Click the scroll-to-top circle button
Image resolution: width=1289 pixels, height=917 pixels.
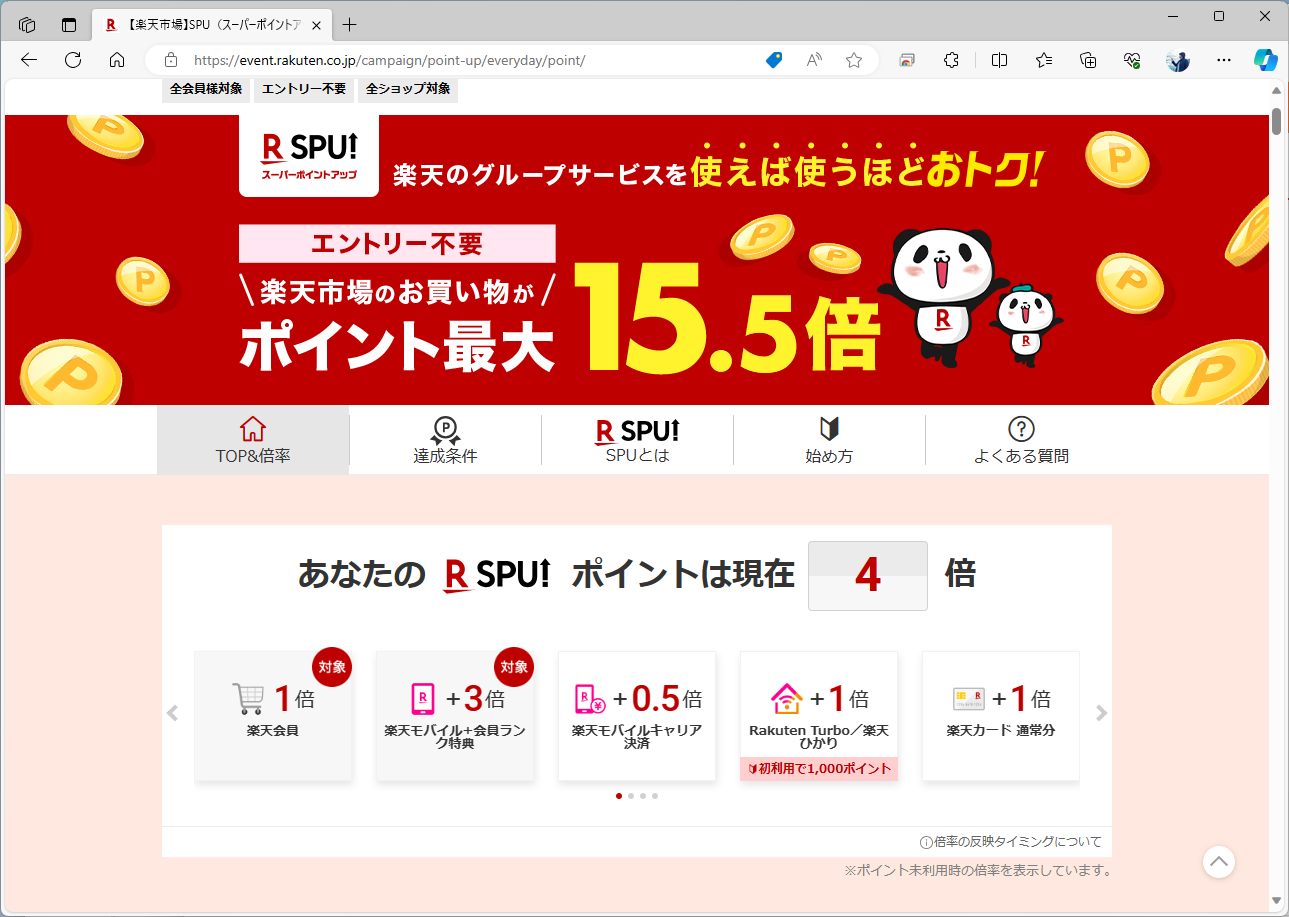[1218, 861]
